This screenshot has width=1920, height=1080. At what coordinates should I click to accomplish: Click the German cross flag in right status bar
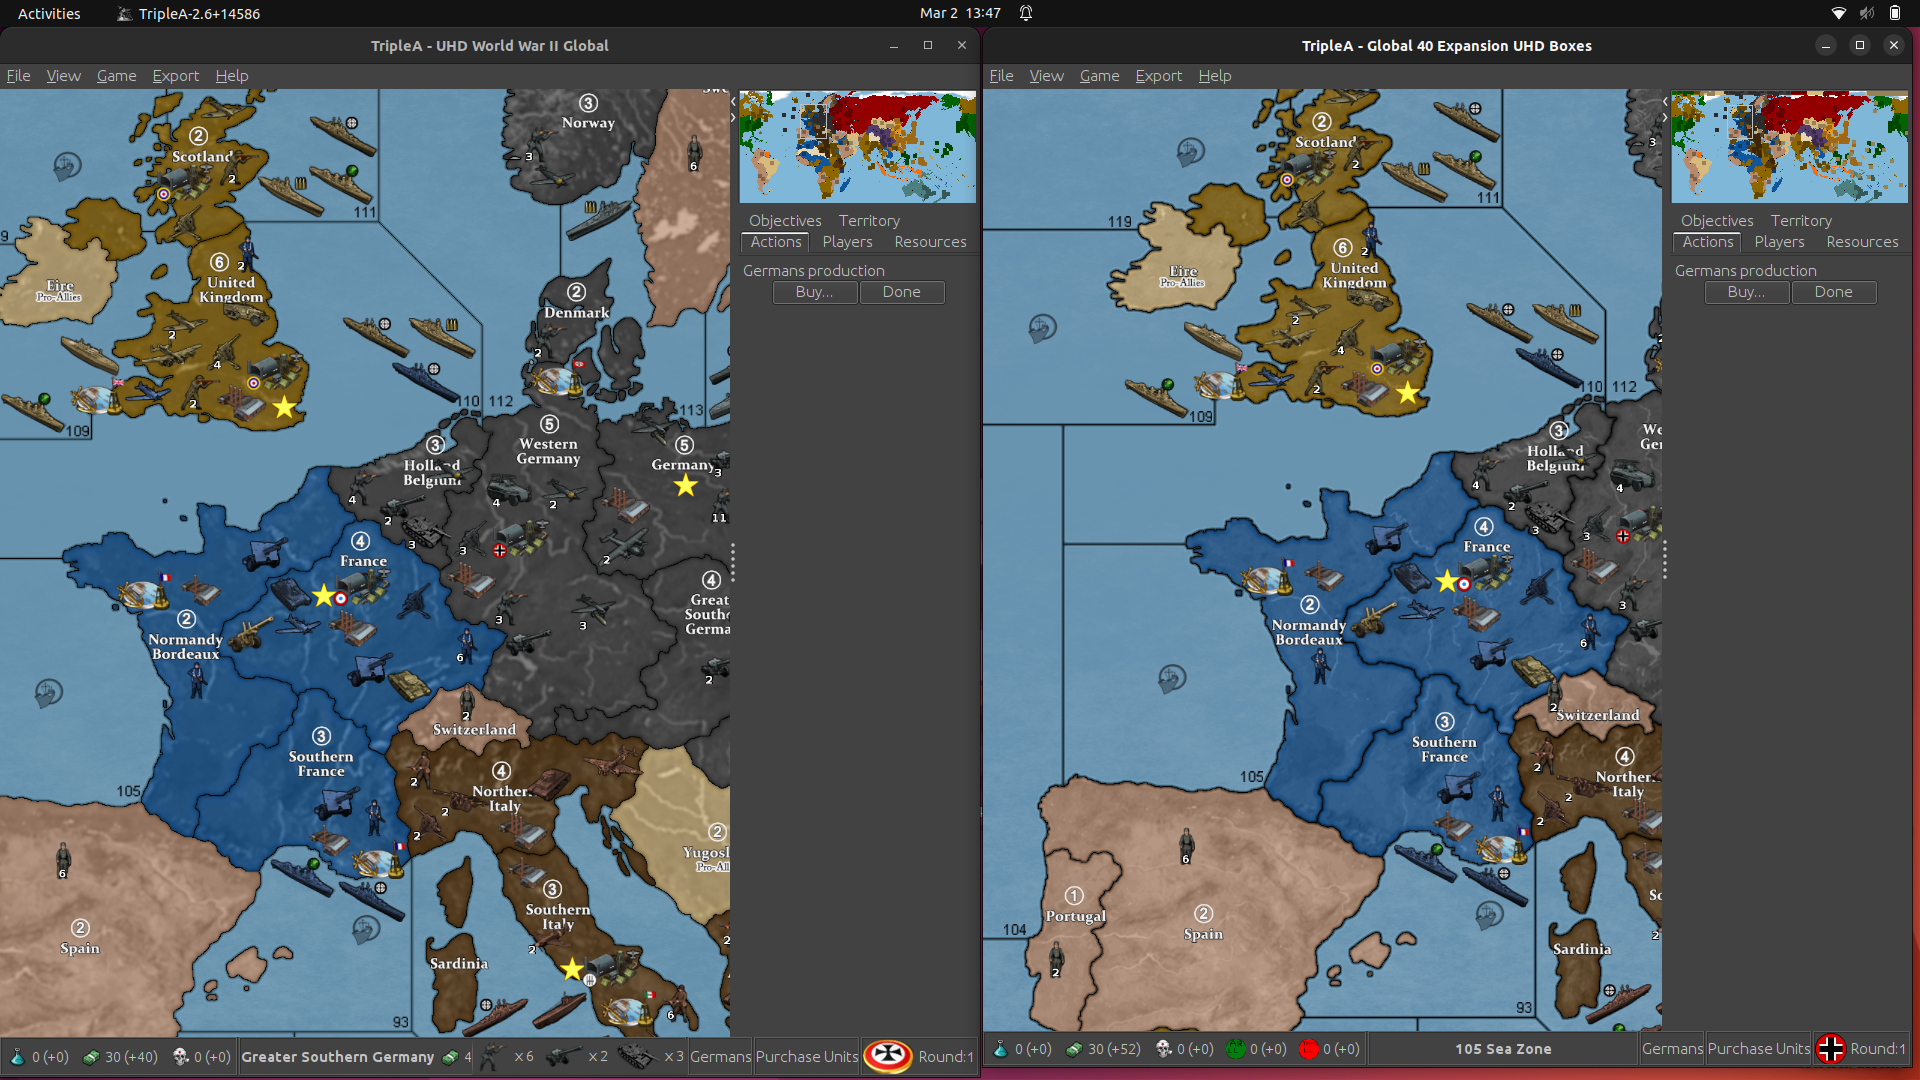coord(1830,1048)
